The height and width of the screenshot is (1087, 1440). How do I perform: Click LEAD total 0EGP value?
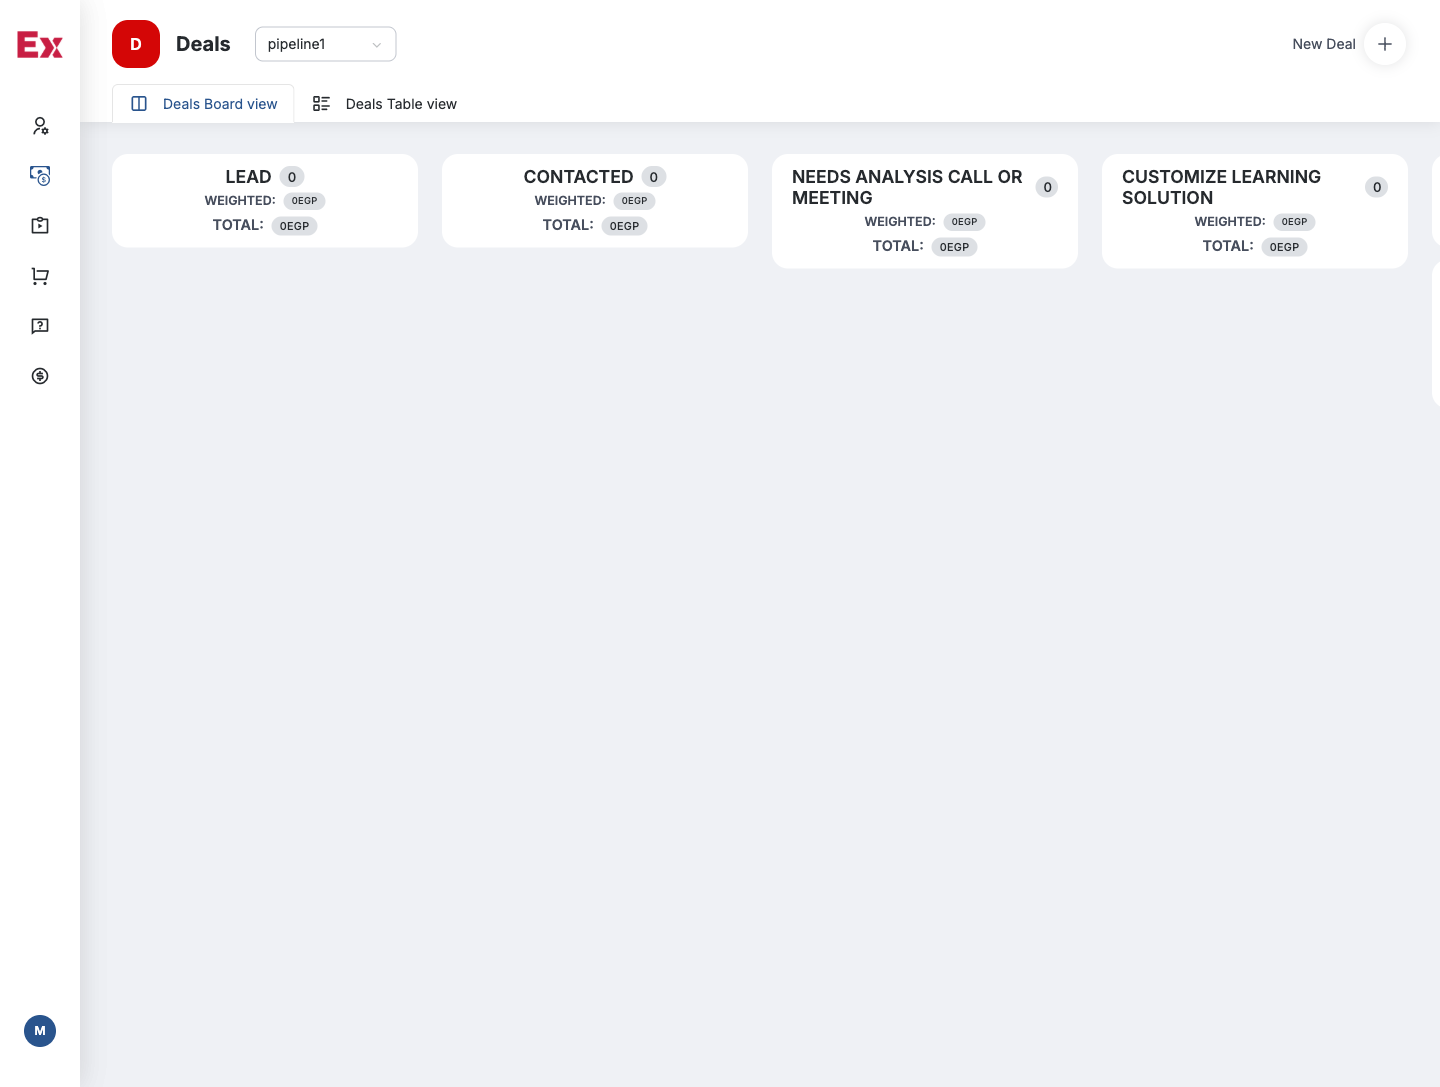[295, 226]
